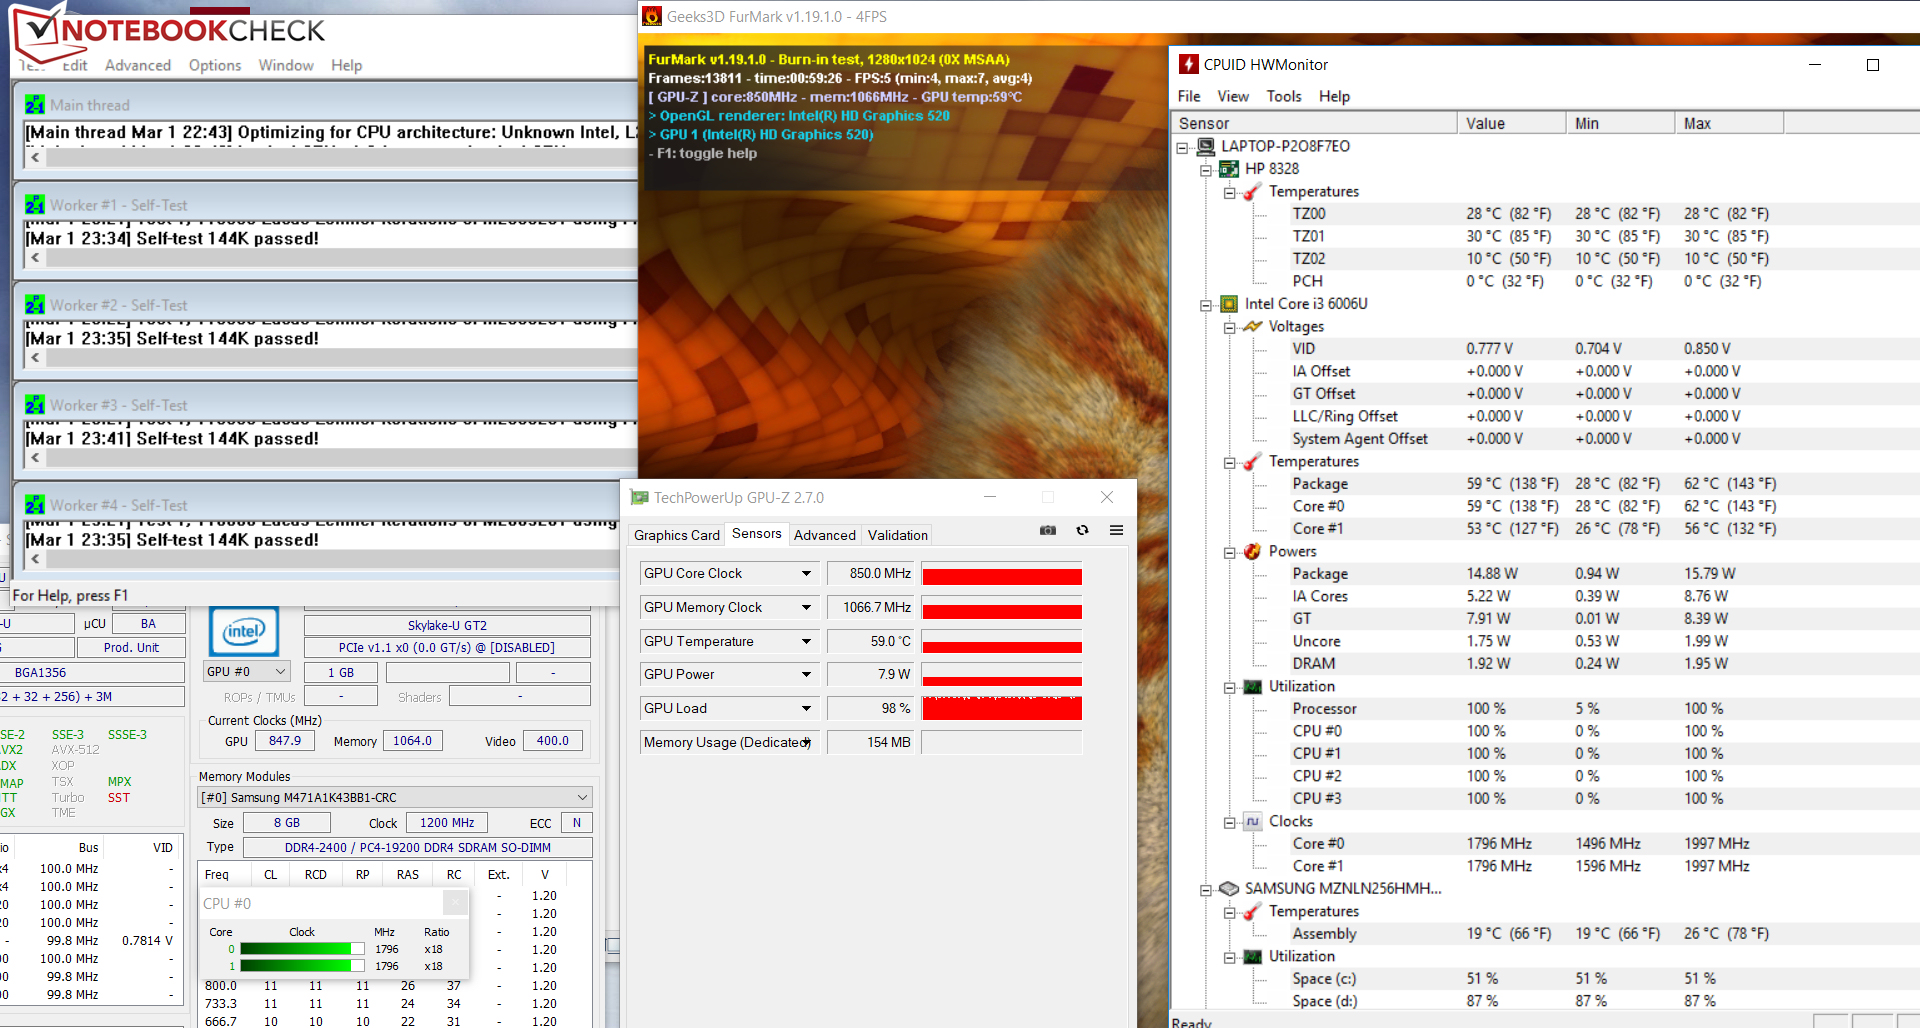
Task: Click the Prime95 Main thread window icon
Action: [35, 104]
